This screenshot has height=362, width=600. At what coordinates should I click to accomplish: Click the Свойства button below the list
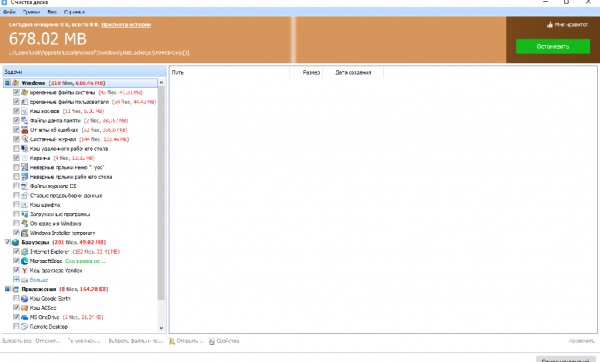(x=224, y=341)
